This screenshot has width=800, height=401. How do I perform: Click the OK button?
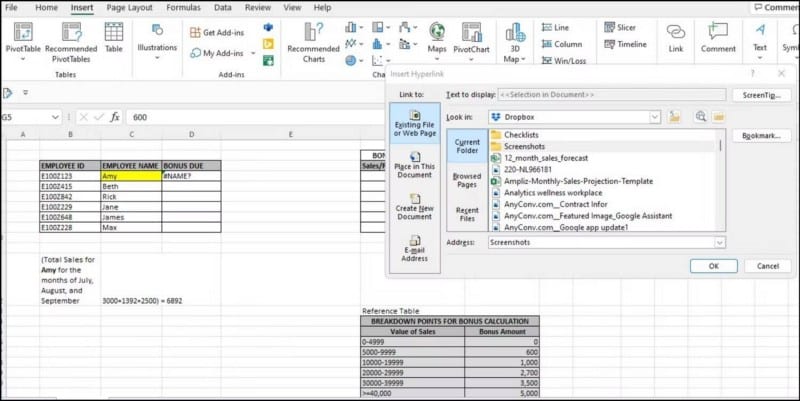[x=714, y=266]
